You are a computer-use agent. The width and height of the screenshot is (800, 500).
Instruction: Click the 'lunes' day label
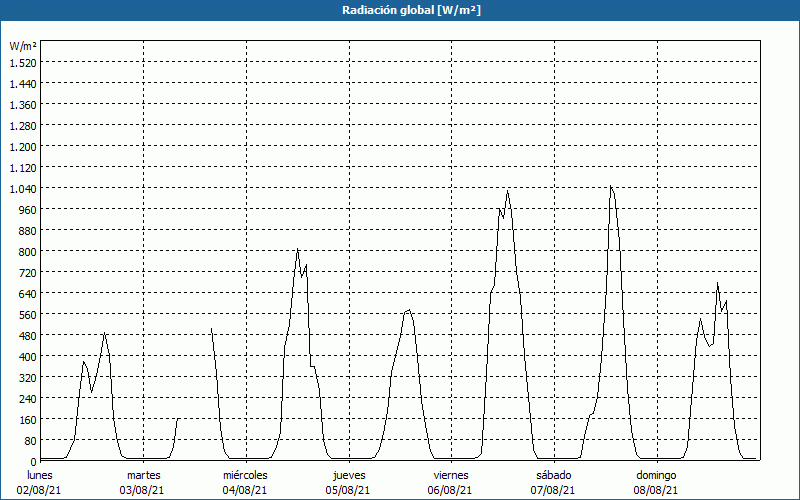[40, 475]
